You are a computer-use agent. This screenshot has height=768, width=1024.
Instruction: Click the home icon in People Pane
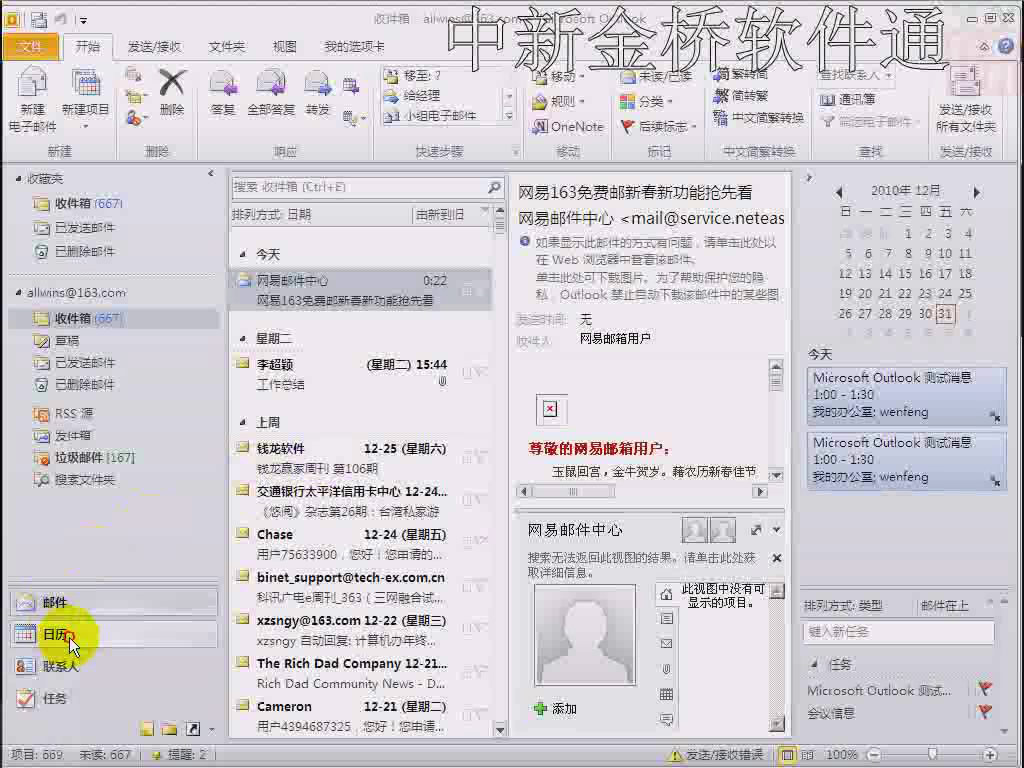click(666, 594)
